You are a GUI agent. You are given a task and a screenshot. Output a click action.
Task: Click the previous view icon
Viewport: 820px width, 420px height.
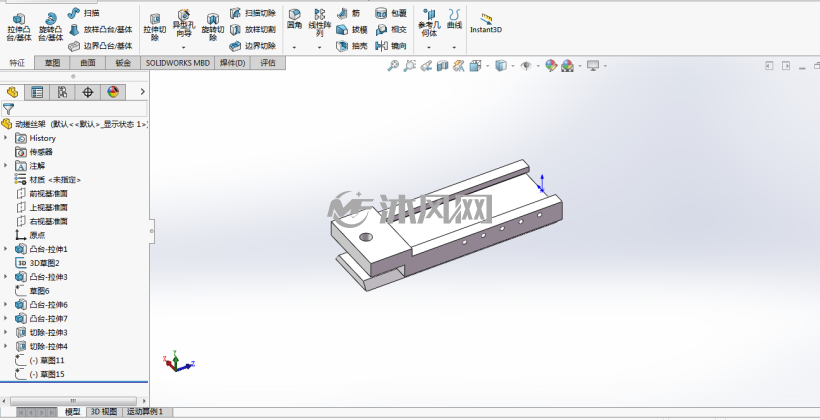[x=426, y=66]
